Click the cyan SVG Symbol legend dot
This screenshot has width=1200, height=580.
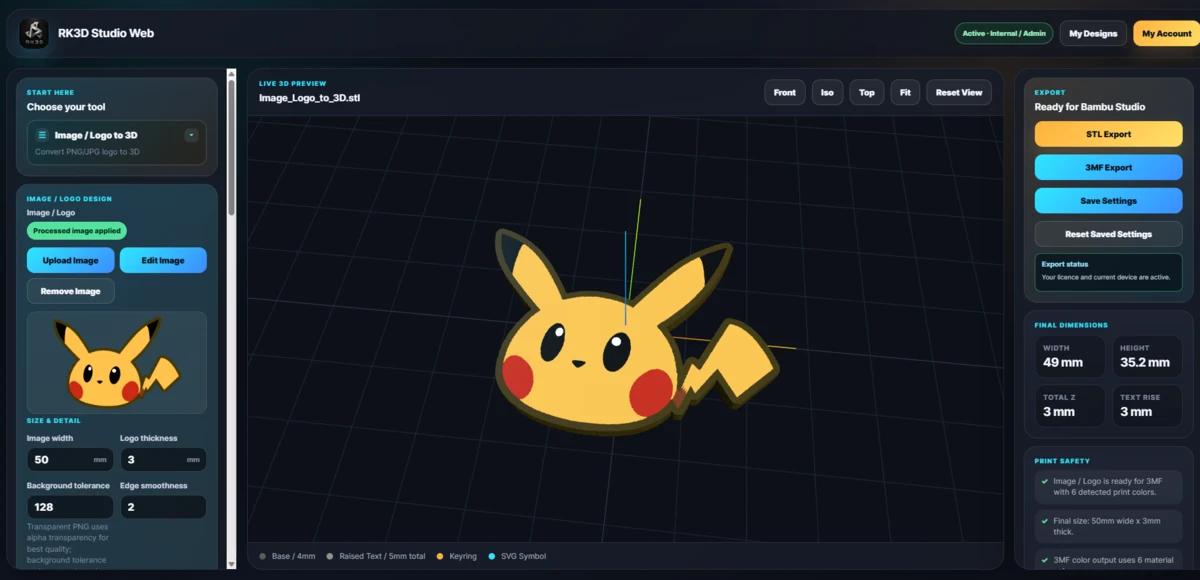pos(492,556)
